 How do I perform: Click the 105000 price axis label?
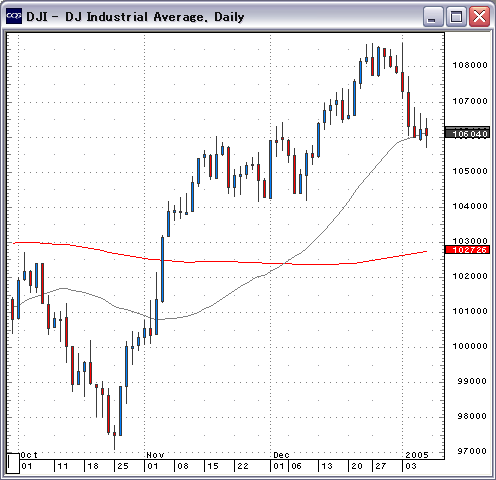(470, 171)
